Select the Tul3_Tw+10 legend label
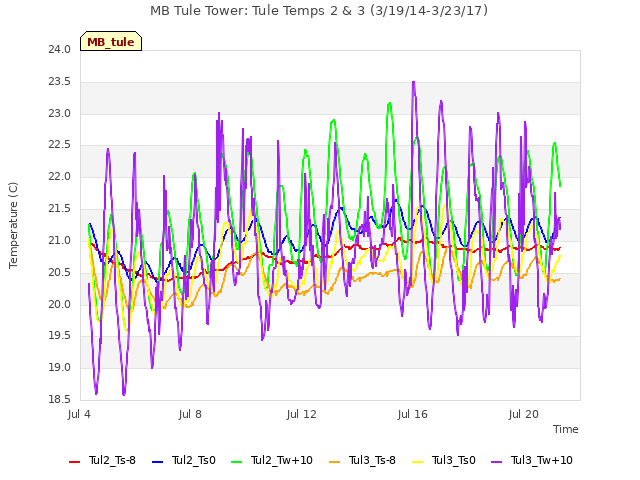 tap(542, 460)
